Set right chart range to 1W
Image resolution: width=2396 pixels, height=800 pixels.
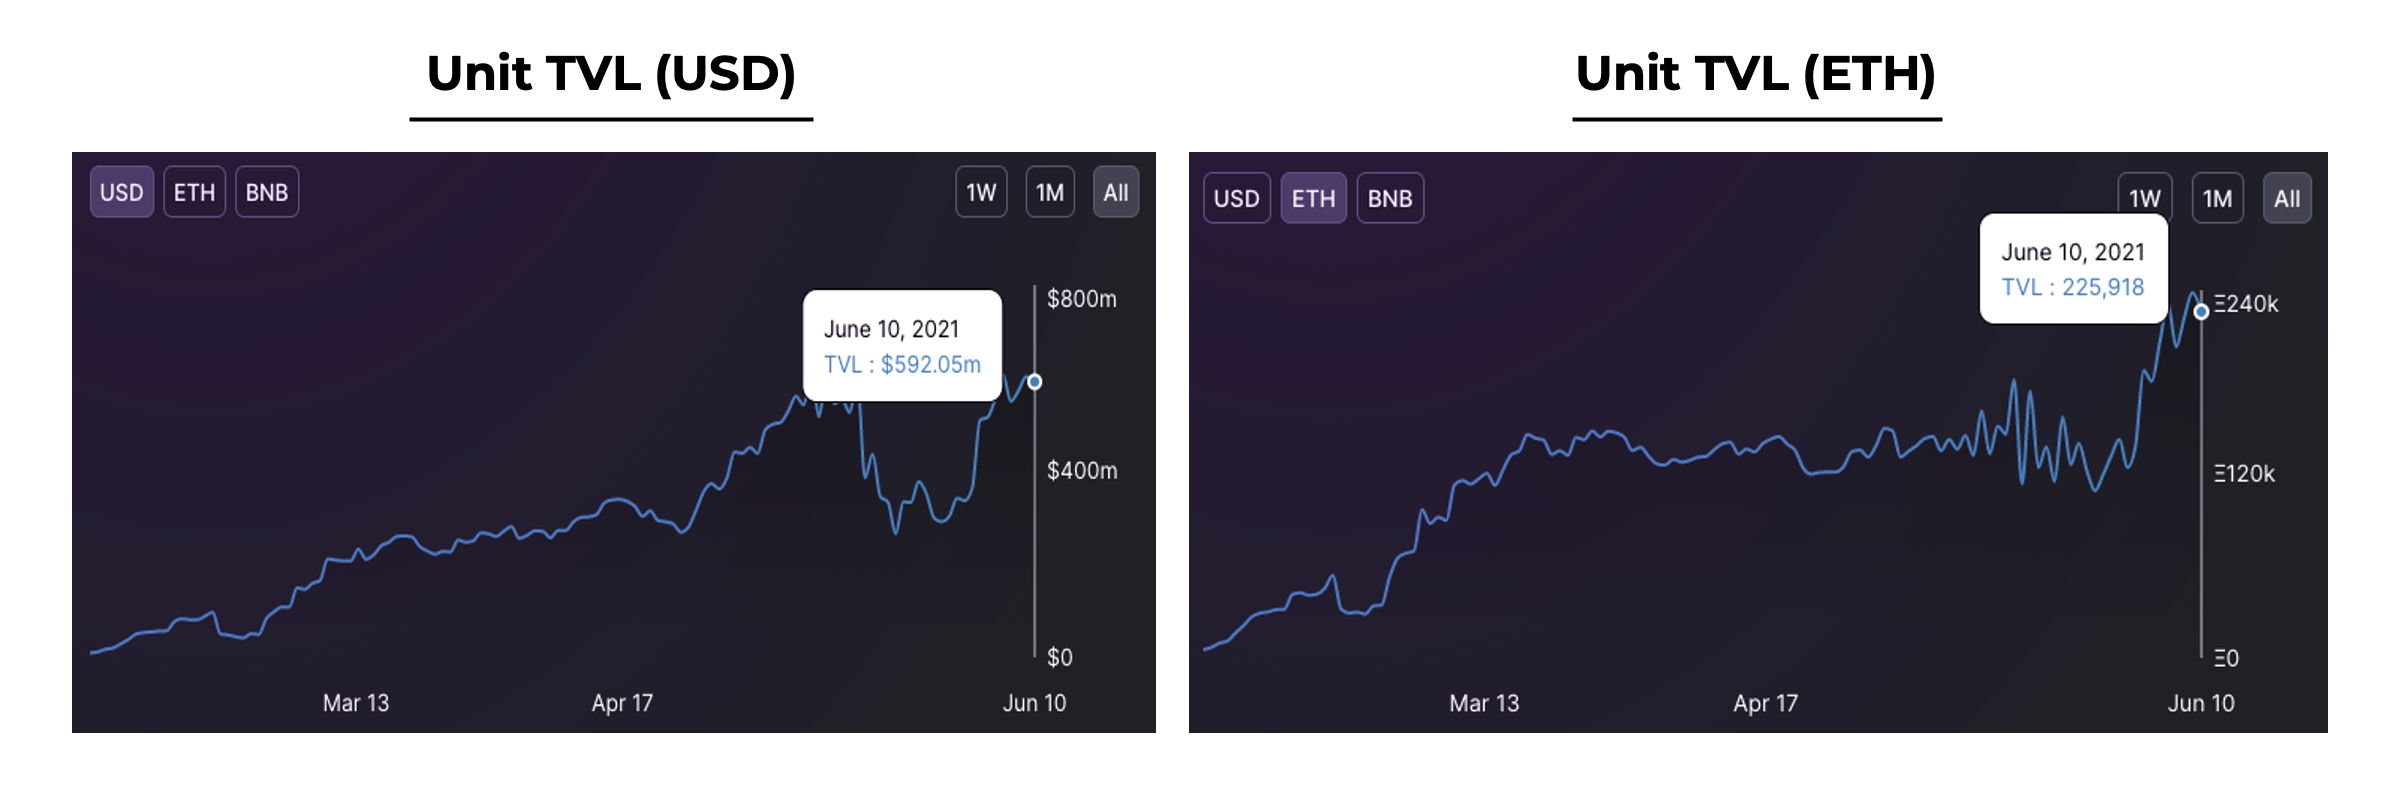click(x=2144, y=196)
